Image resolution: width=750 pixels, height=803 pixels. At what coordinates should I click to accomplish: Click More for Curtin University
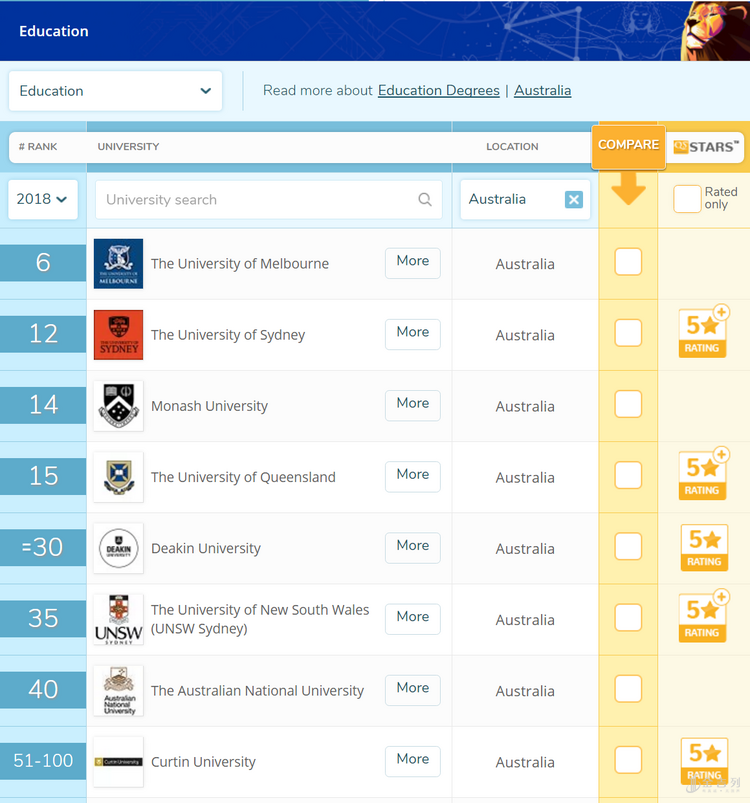[413, 762]
